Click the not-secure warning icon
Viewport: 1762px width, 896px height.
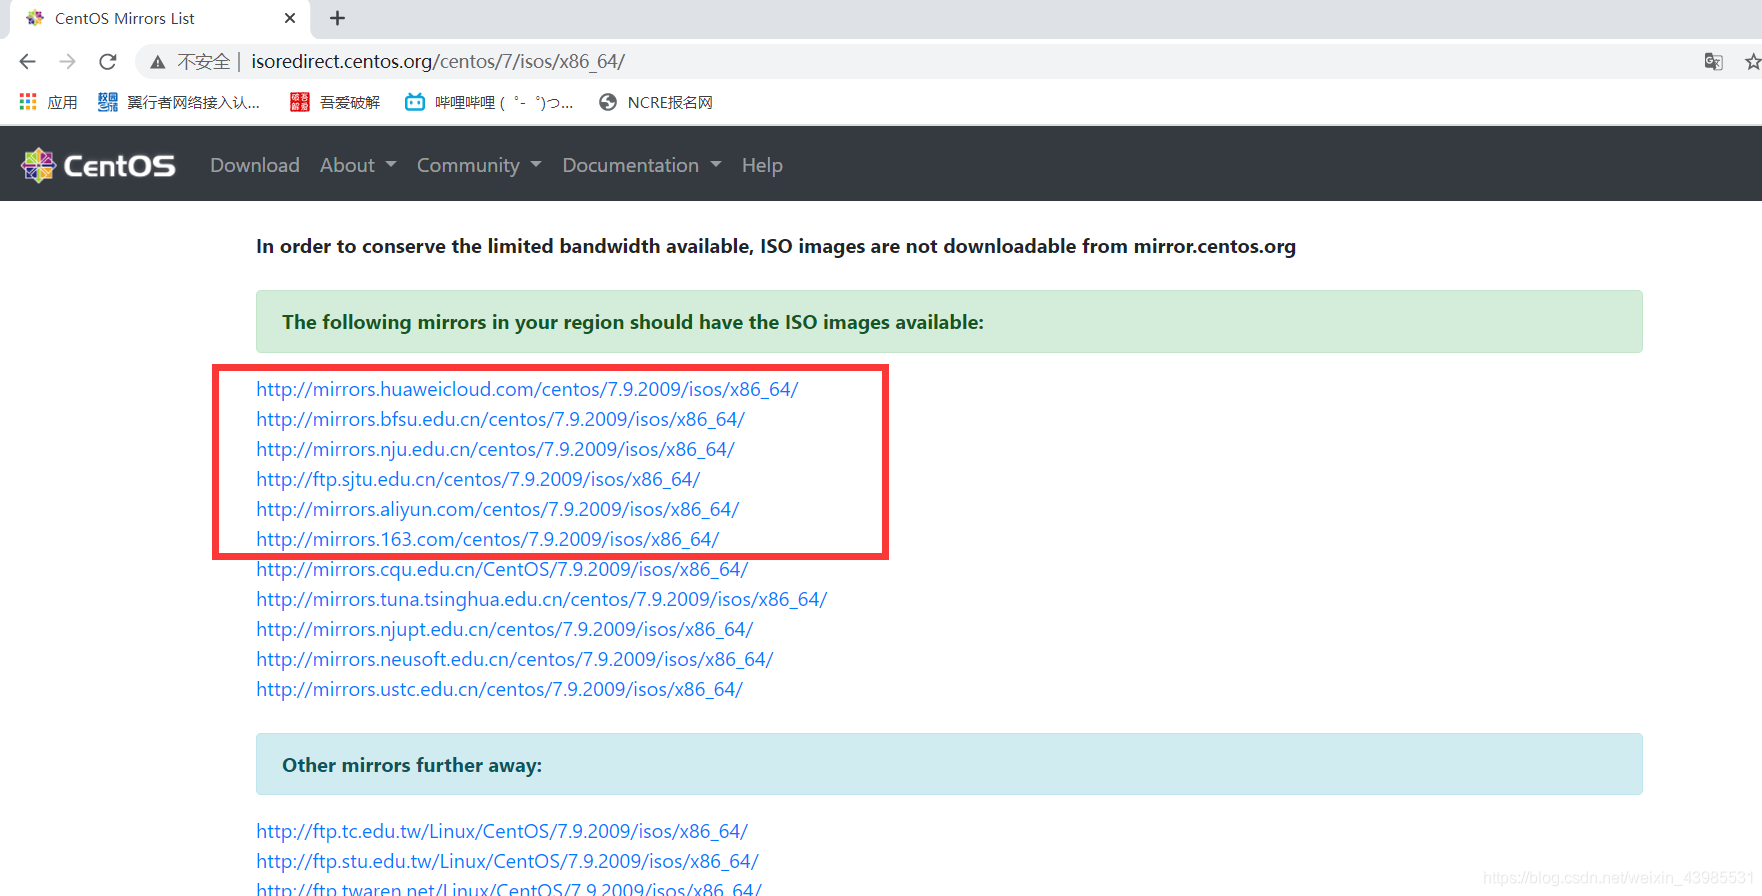[x=158, y=62]
